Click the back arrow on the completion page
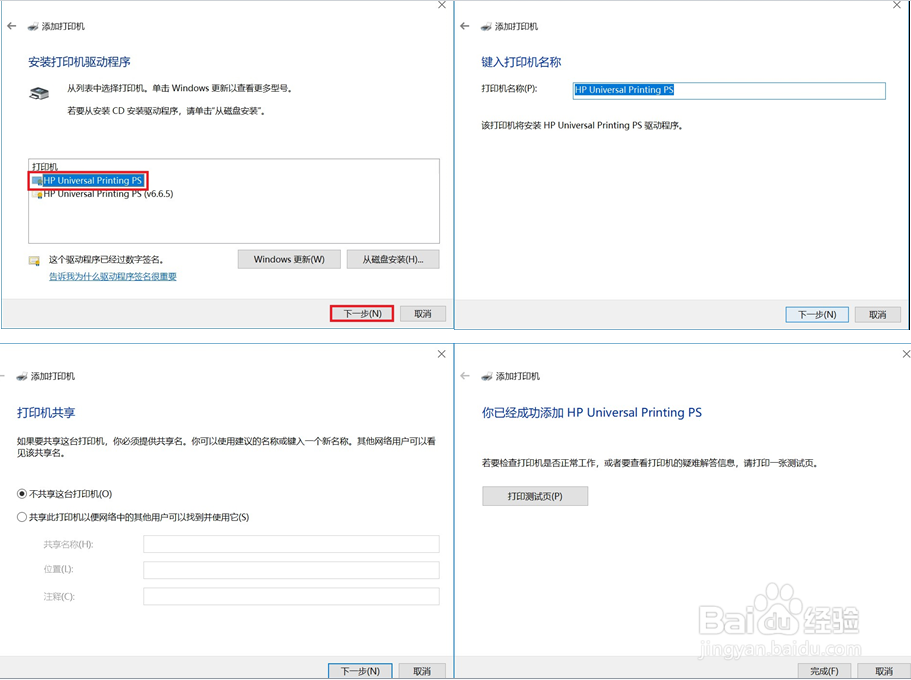 [466, 376]
